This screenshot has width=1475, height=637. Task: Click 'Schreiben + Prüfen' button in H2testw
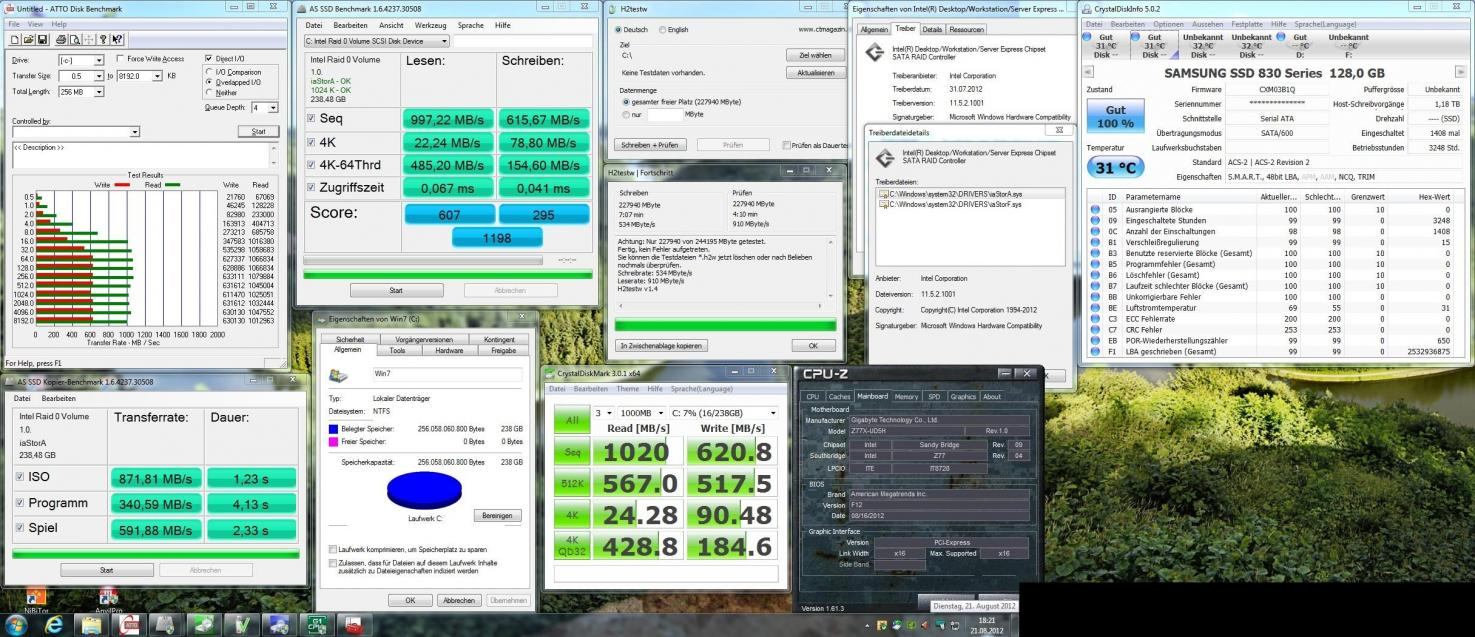tap(650, 145)
